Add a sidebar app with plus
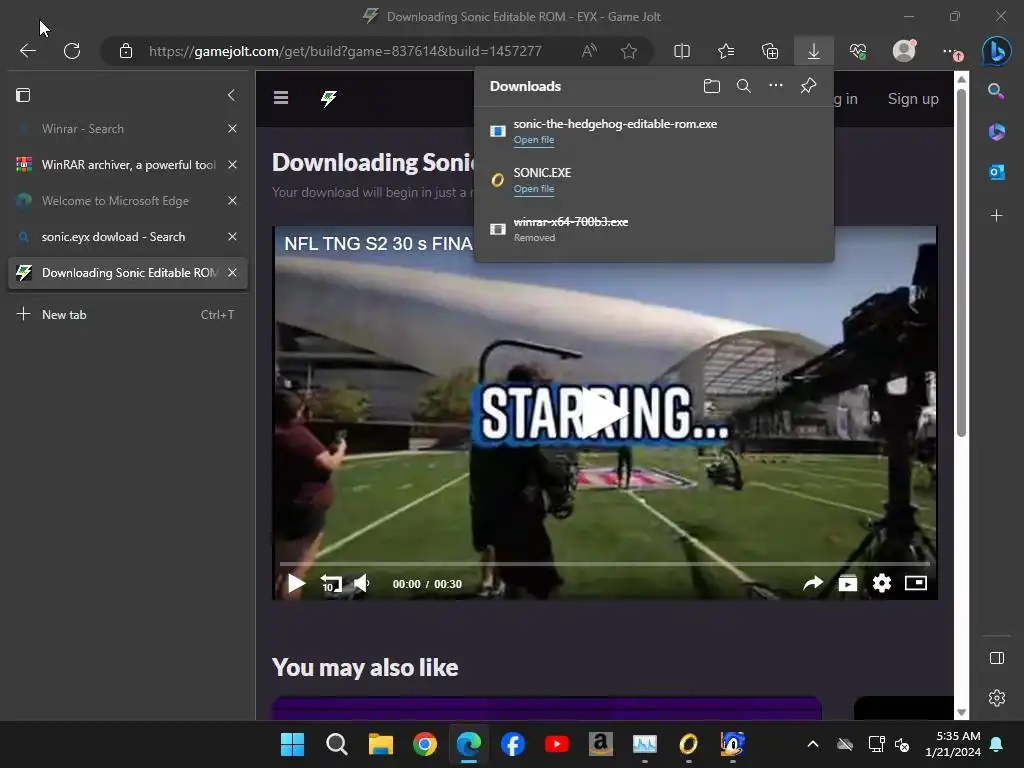The height and width of the screenshot is (768, 1024). pos(997,215)
